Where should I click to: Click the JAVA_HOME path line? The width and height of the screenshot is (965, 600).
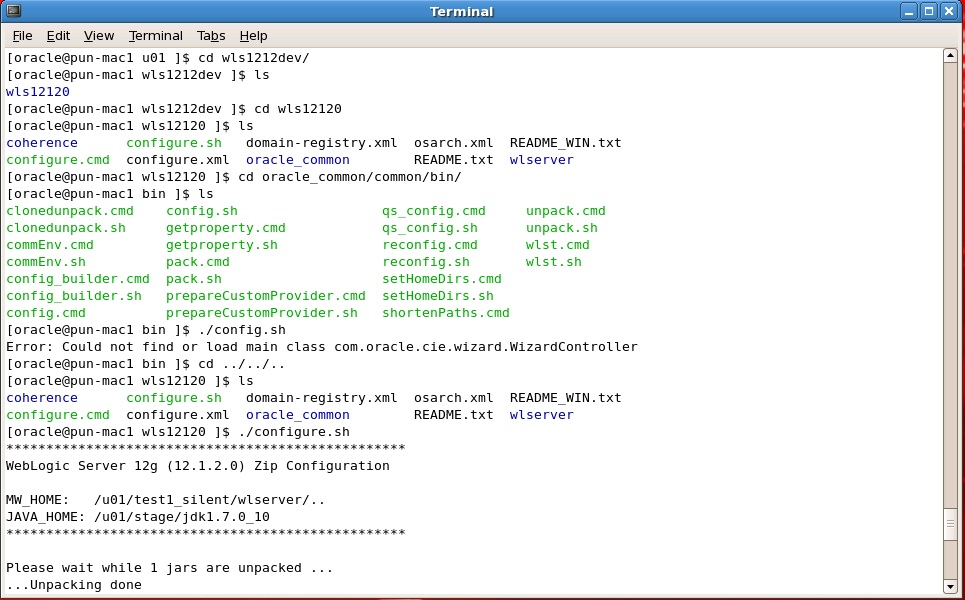tap(138, 517)
